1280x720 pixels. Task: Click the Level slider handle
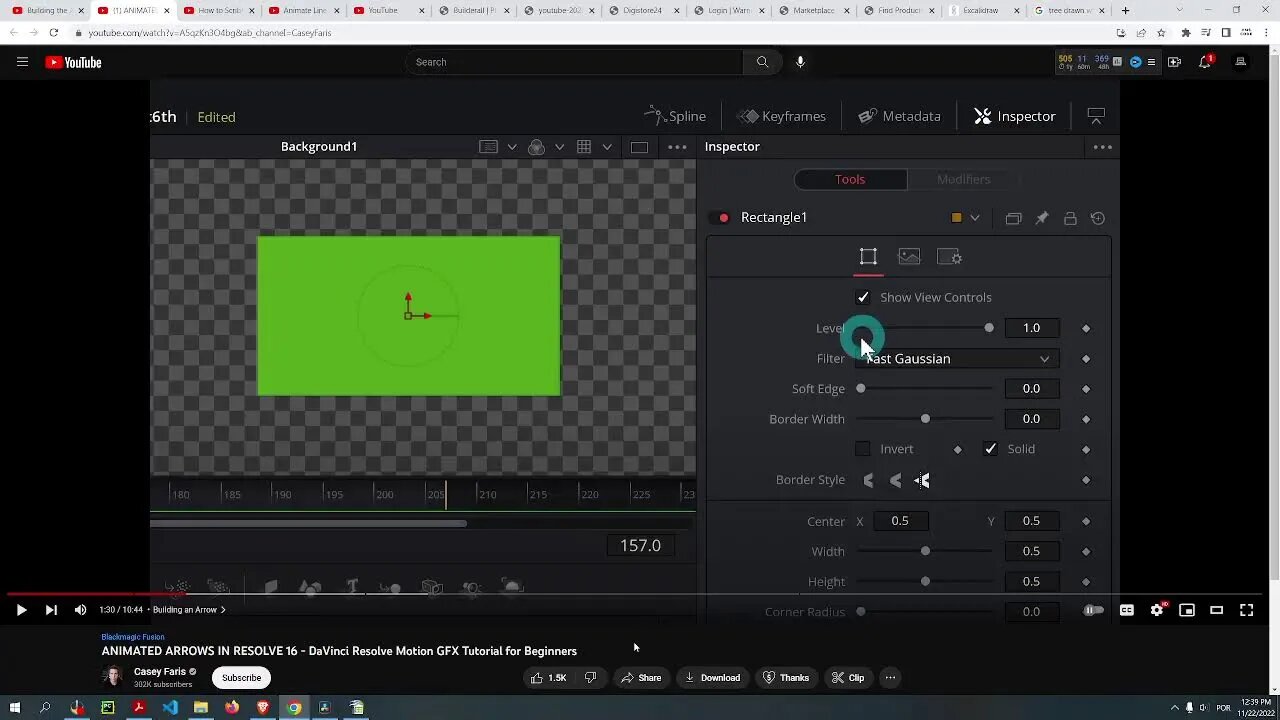click(989, 328)
